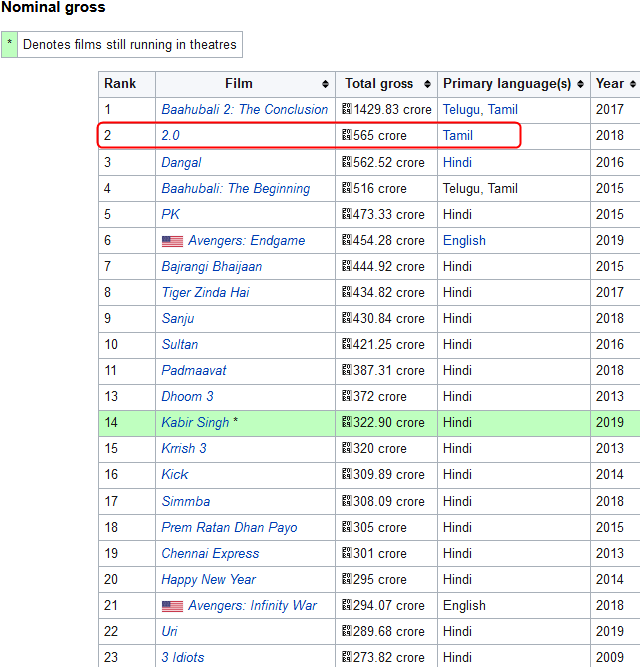Select the 565 crore gross cell
This screenshot has height=667, width=640.
coord(386,136)
